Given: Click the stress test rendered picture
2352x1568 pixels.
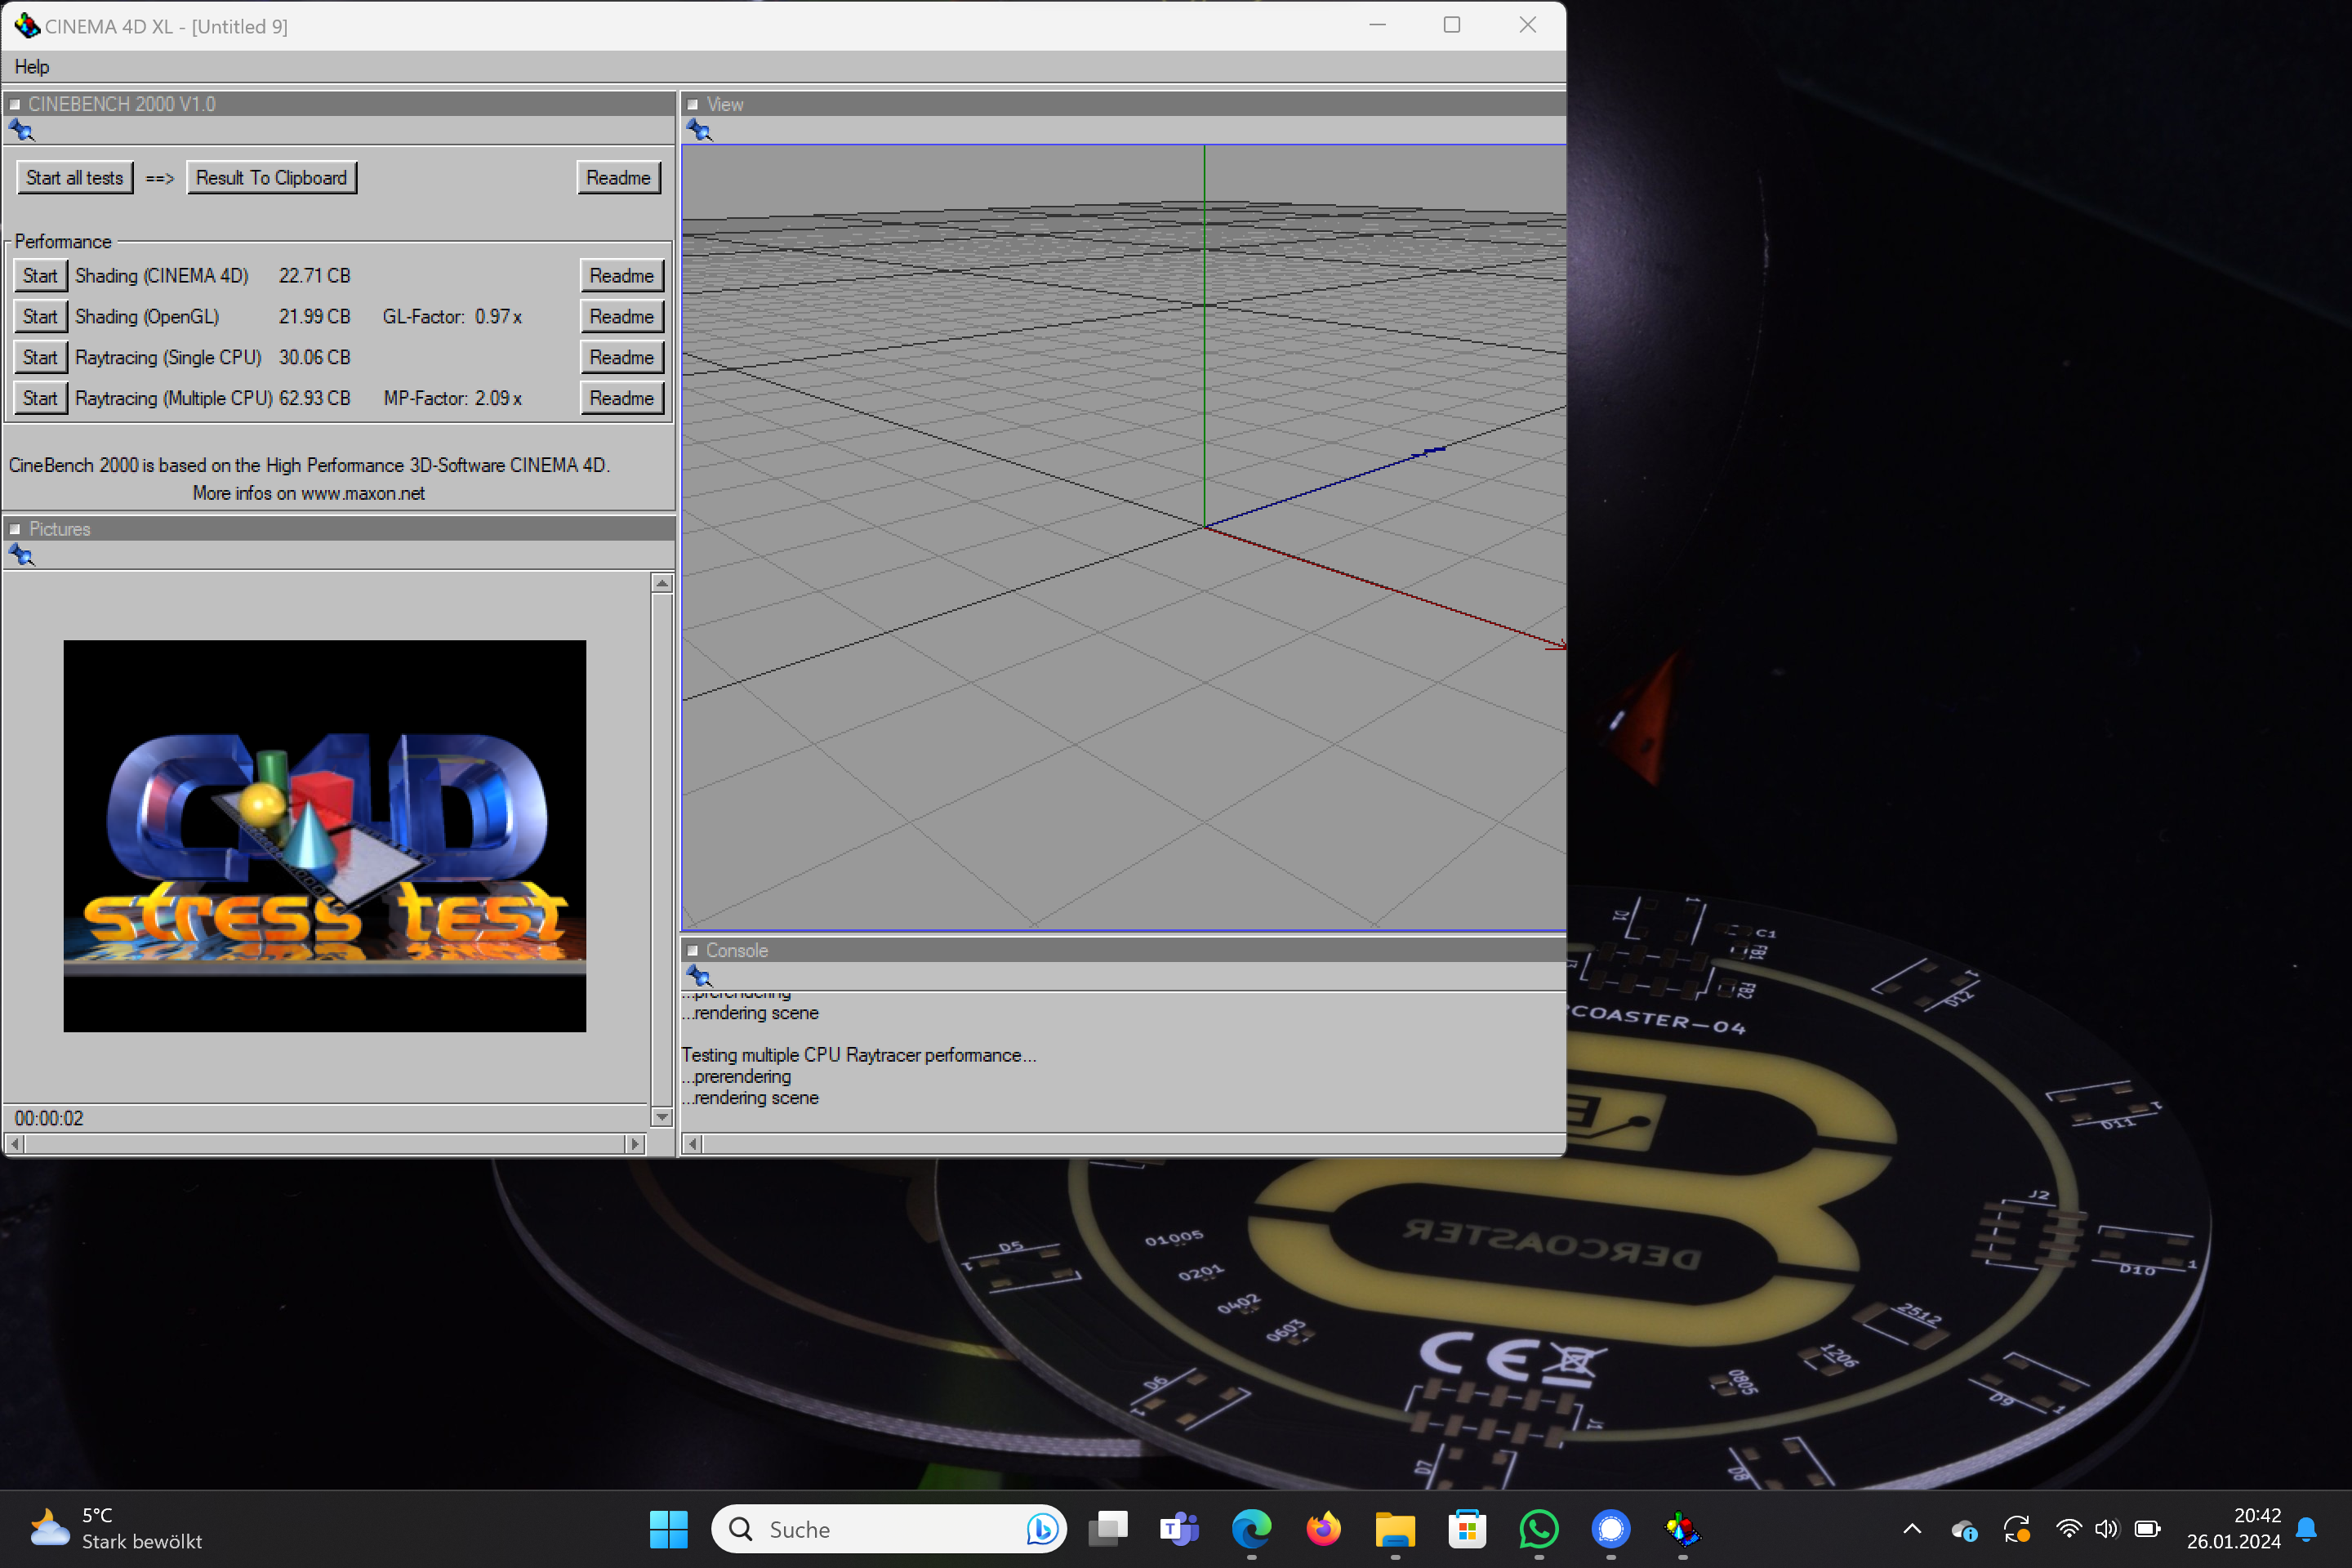Looking at the screenshot, I should [325, 836].
